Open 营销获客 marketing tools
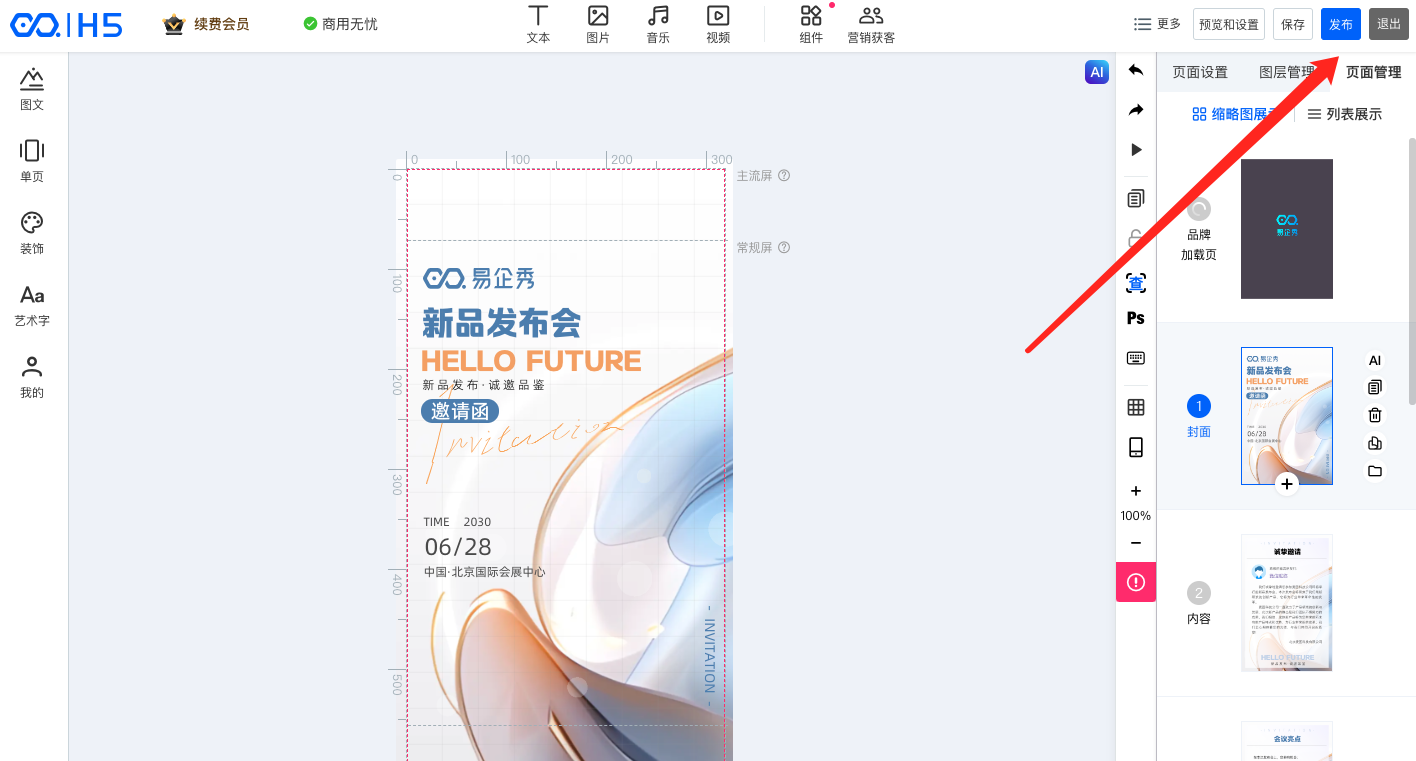1416x761 pixels. pyautogui.click(x=871, y=25)
